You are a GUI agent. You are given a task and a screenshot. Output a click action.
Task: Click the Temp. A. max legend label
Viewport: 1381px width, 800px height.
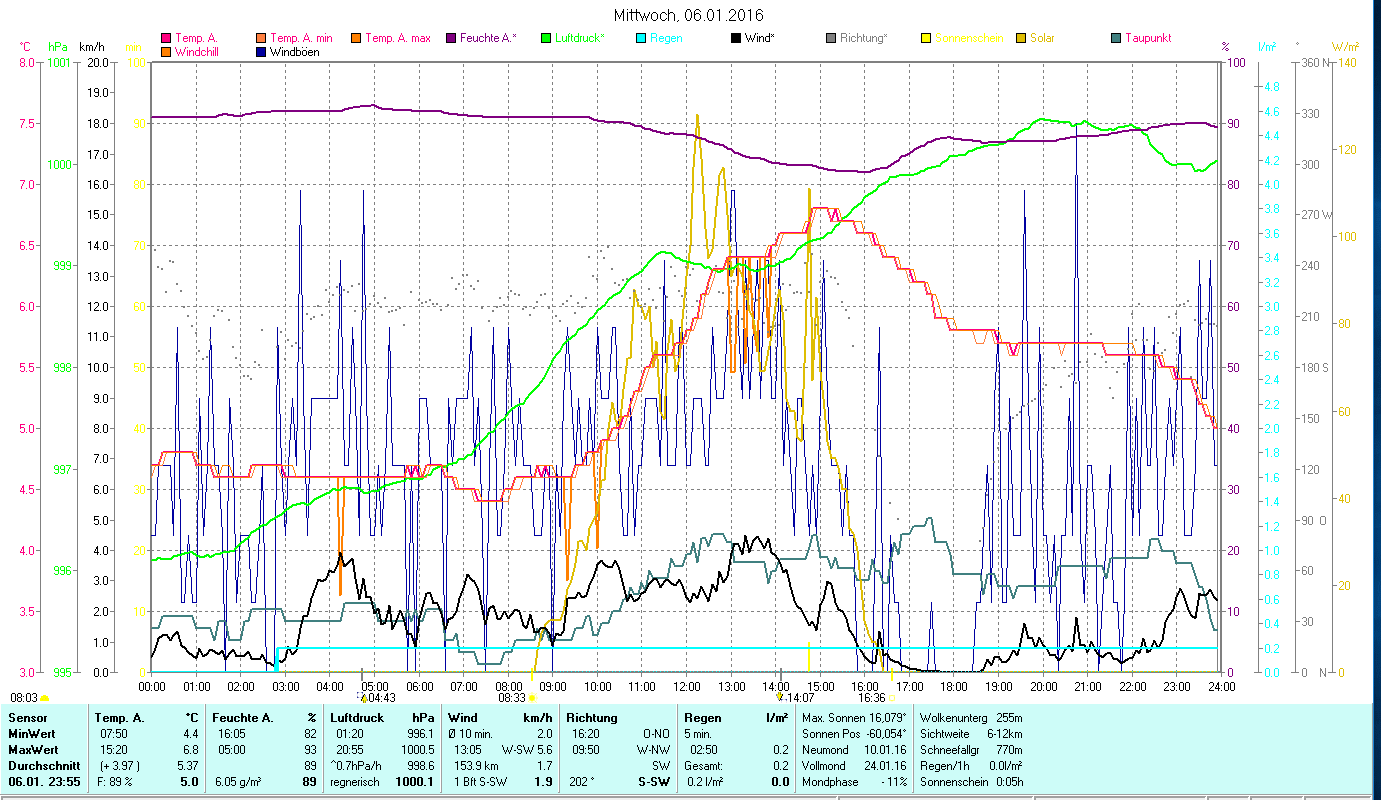397,39
